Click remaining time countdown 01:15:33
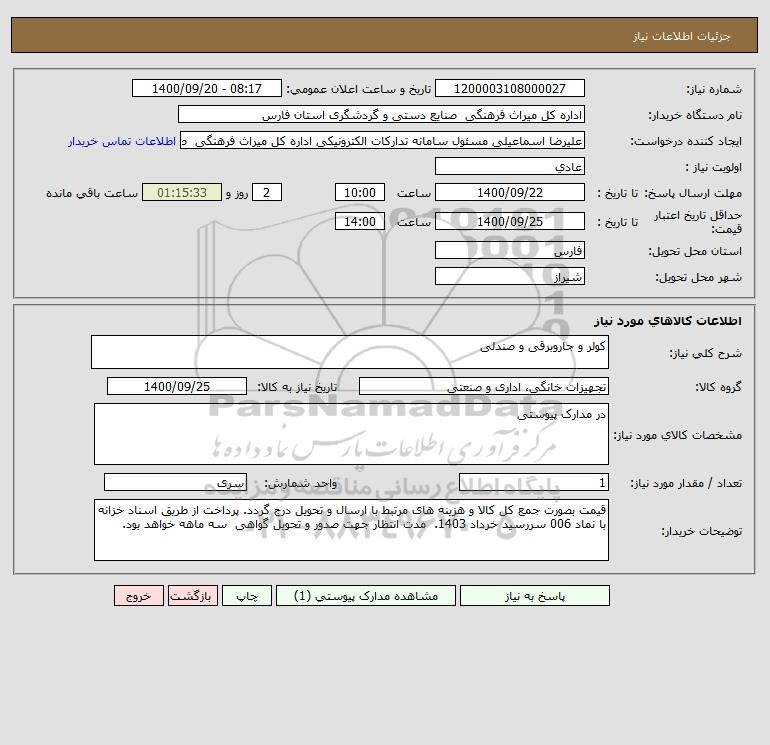 pos(182,193)
